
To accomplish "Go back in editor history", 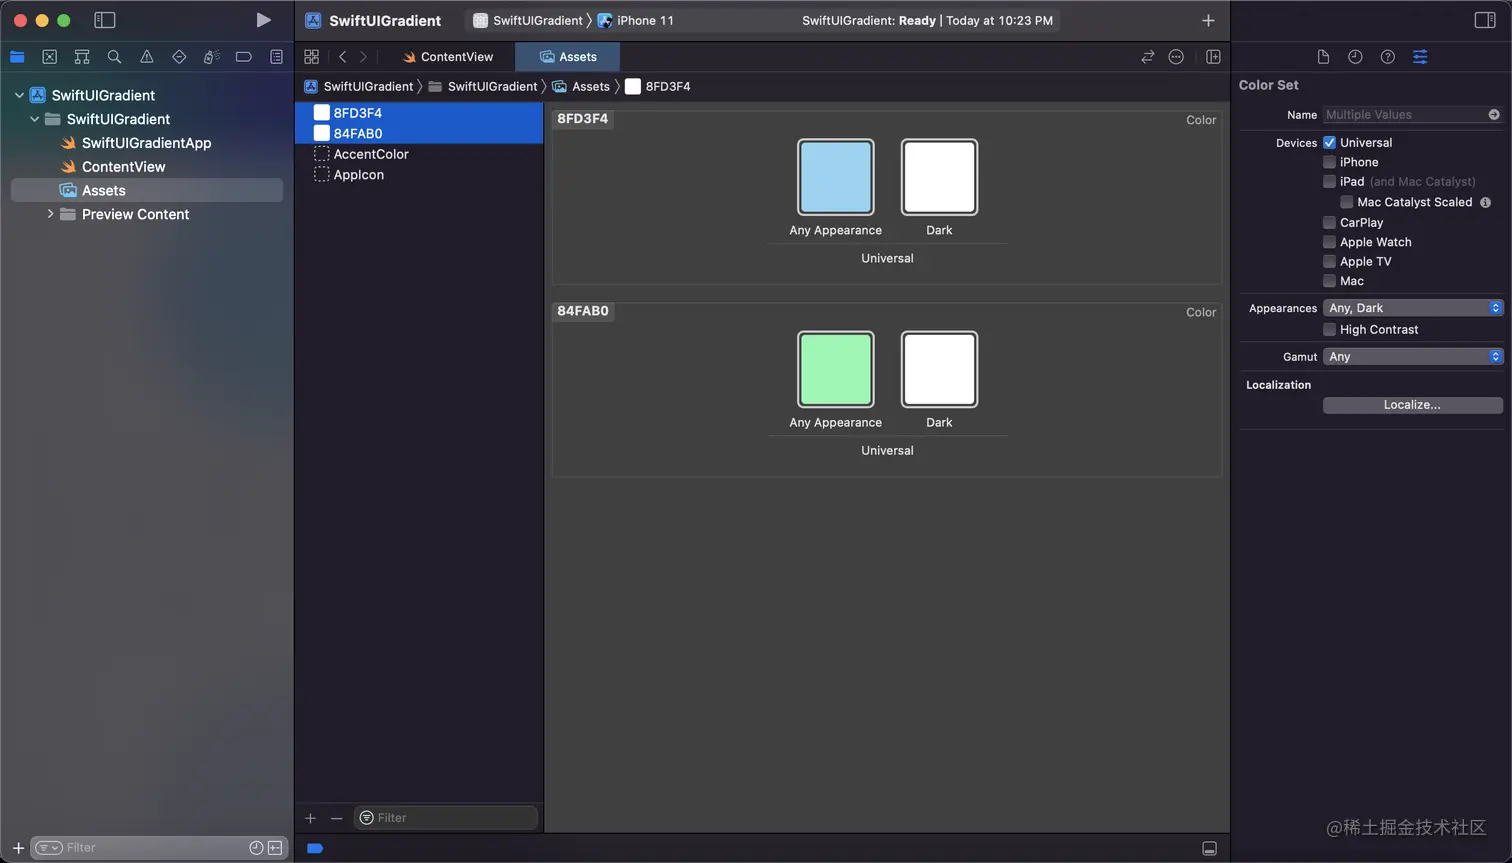I will [342, 57].
